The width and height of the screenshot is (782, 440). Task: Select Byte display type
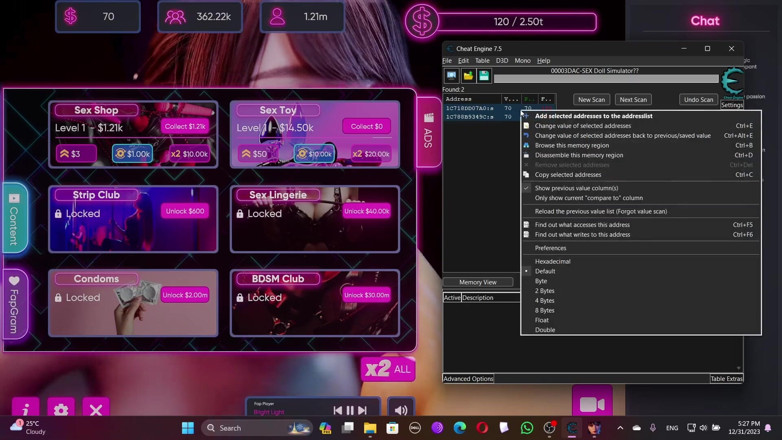pyautogui.click(x=641, y=281)
